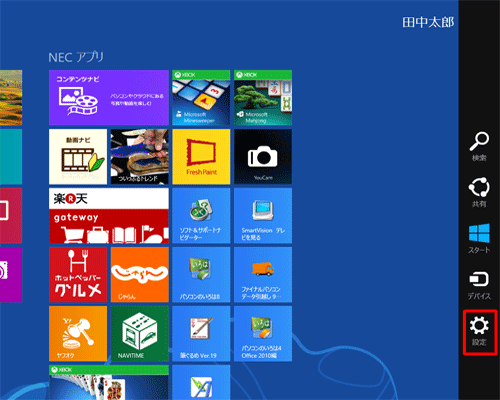Image resolution: width=500 pixels, height=400 pixels.
Task: Open the 楽天 gateway tile
Action: pyautogui.click(x=109, y=216)
